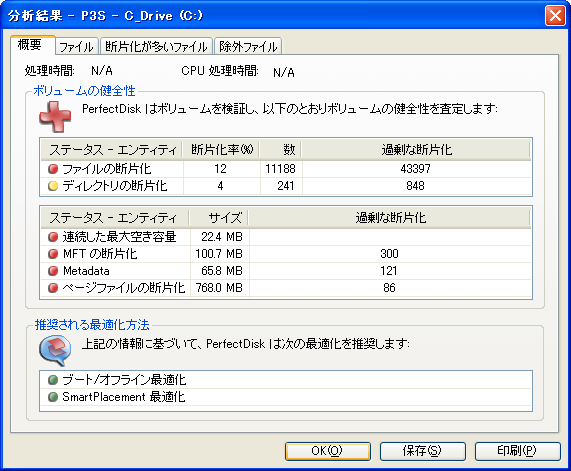
Task: Click the red status dot for ファイルの断片化
Action: coord(53,169)
